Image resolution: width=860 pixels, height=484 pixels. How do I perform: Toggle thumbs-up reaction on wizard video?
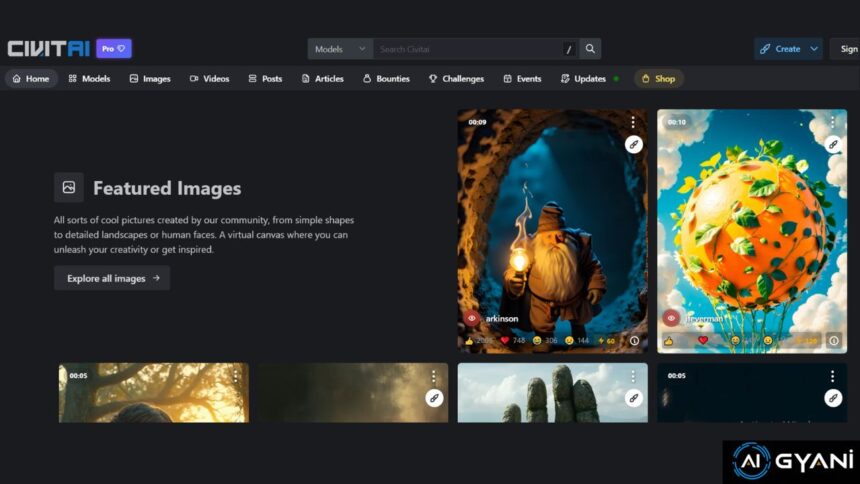pos(470,341)
